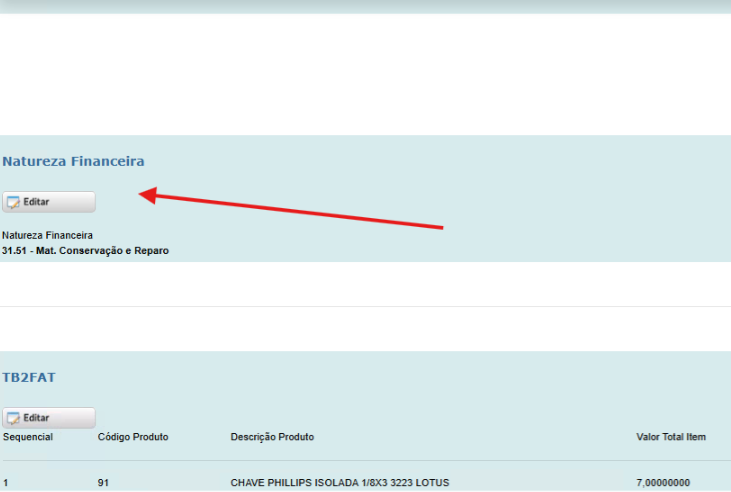
Task: Click the red arrow pointing to Editar
Action: pyautogui.click(x=290, y=211)
